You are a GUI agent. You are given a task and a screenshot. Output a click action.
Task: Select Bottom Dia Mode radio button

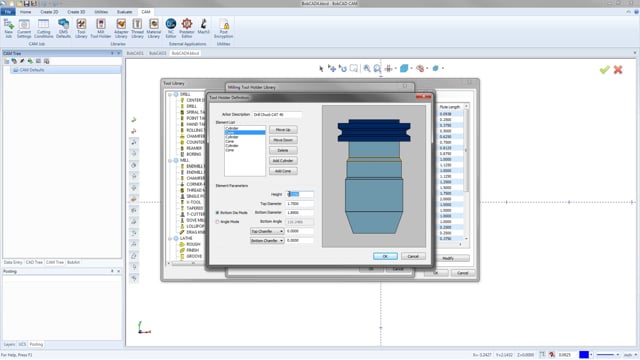pyautogui.click(x=217, y=213)
